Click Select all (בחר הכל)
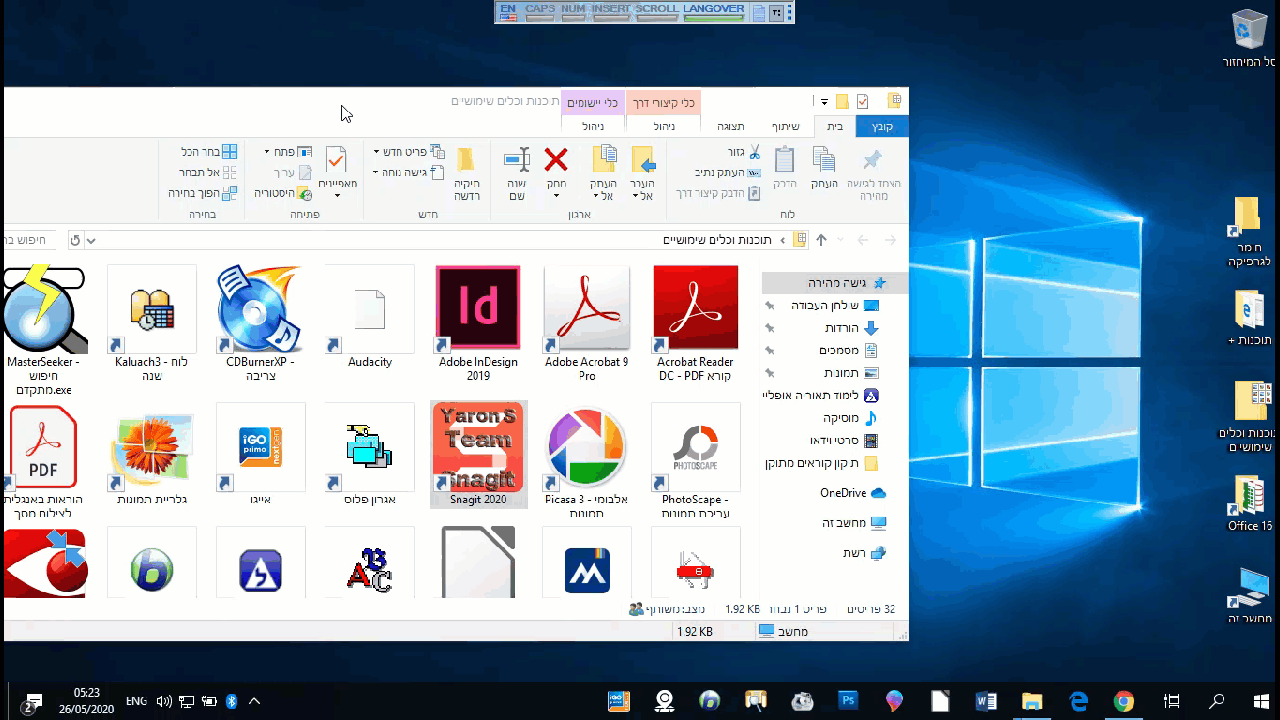This screenshot has height=720, width=1280. (x=209, y=152)
